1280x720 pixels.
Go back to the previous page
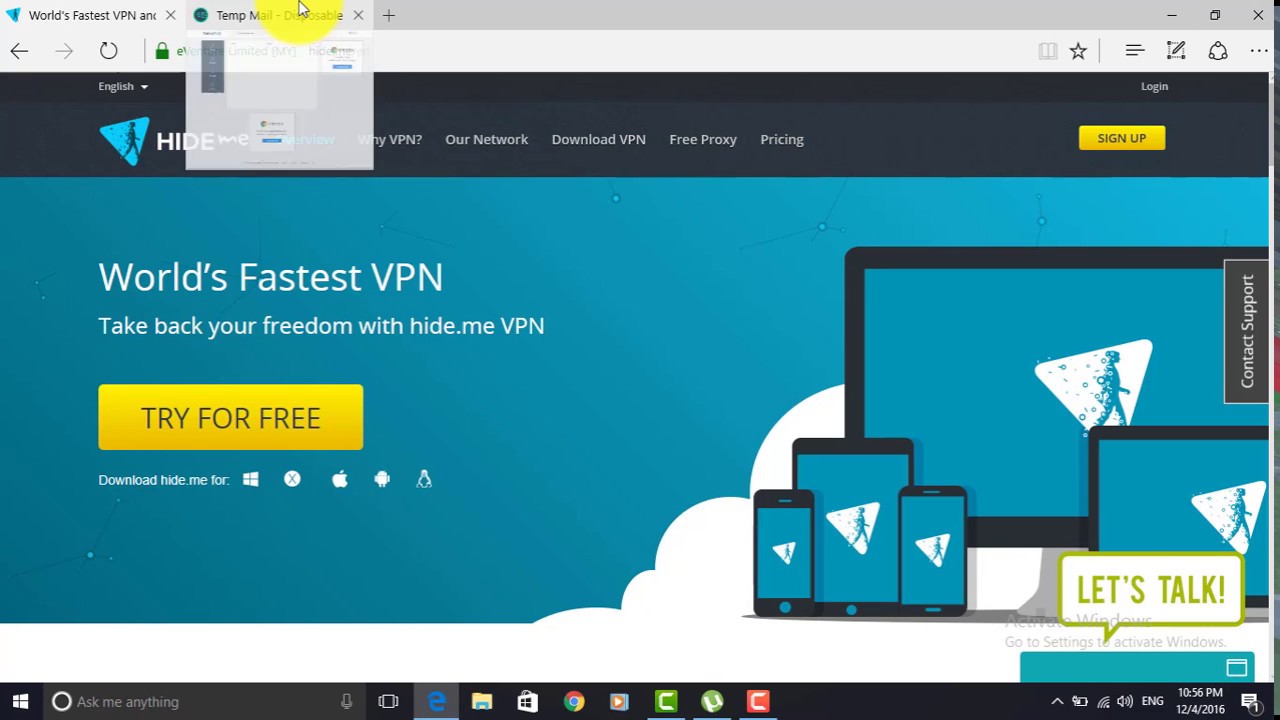tap(19, 51)
